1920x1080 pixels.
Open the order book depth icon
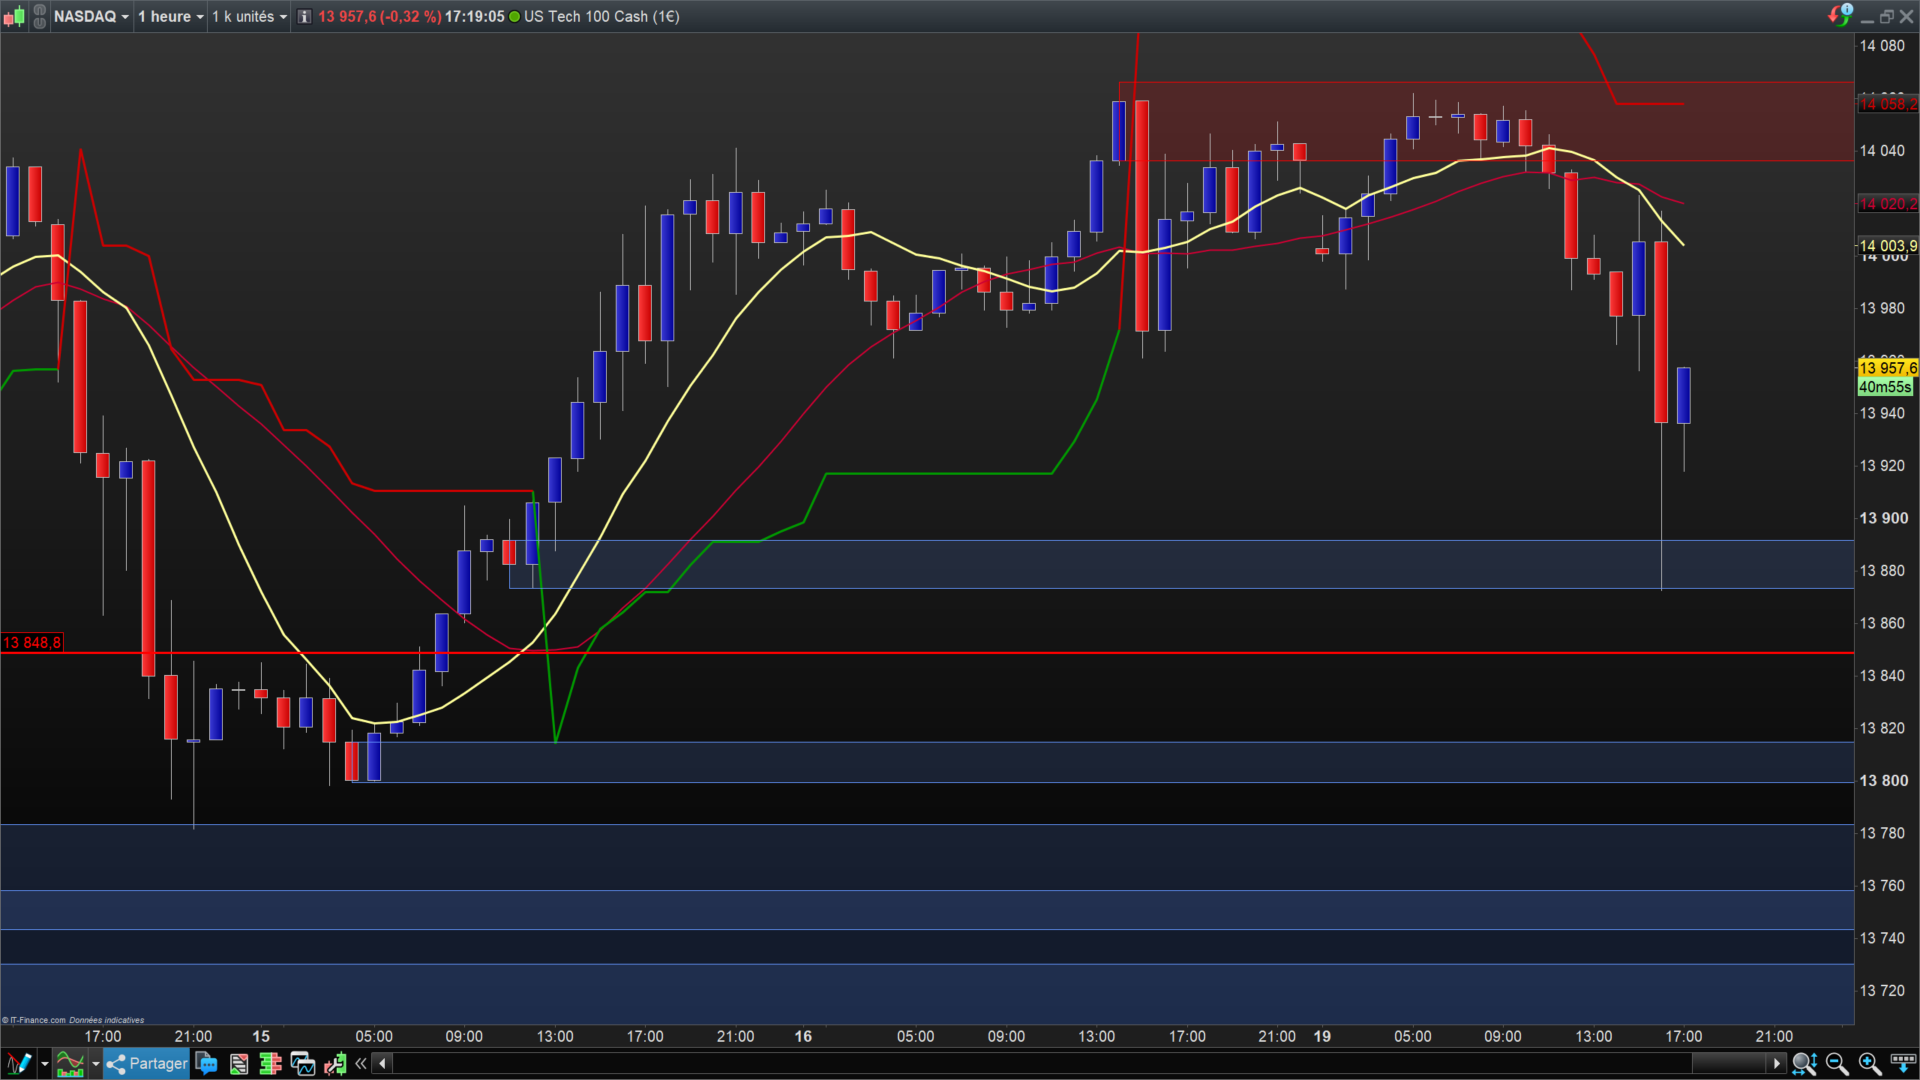(x=270, y=1064)
